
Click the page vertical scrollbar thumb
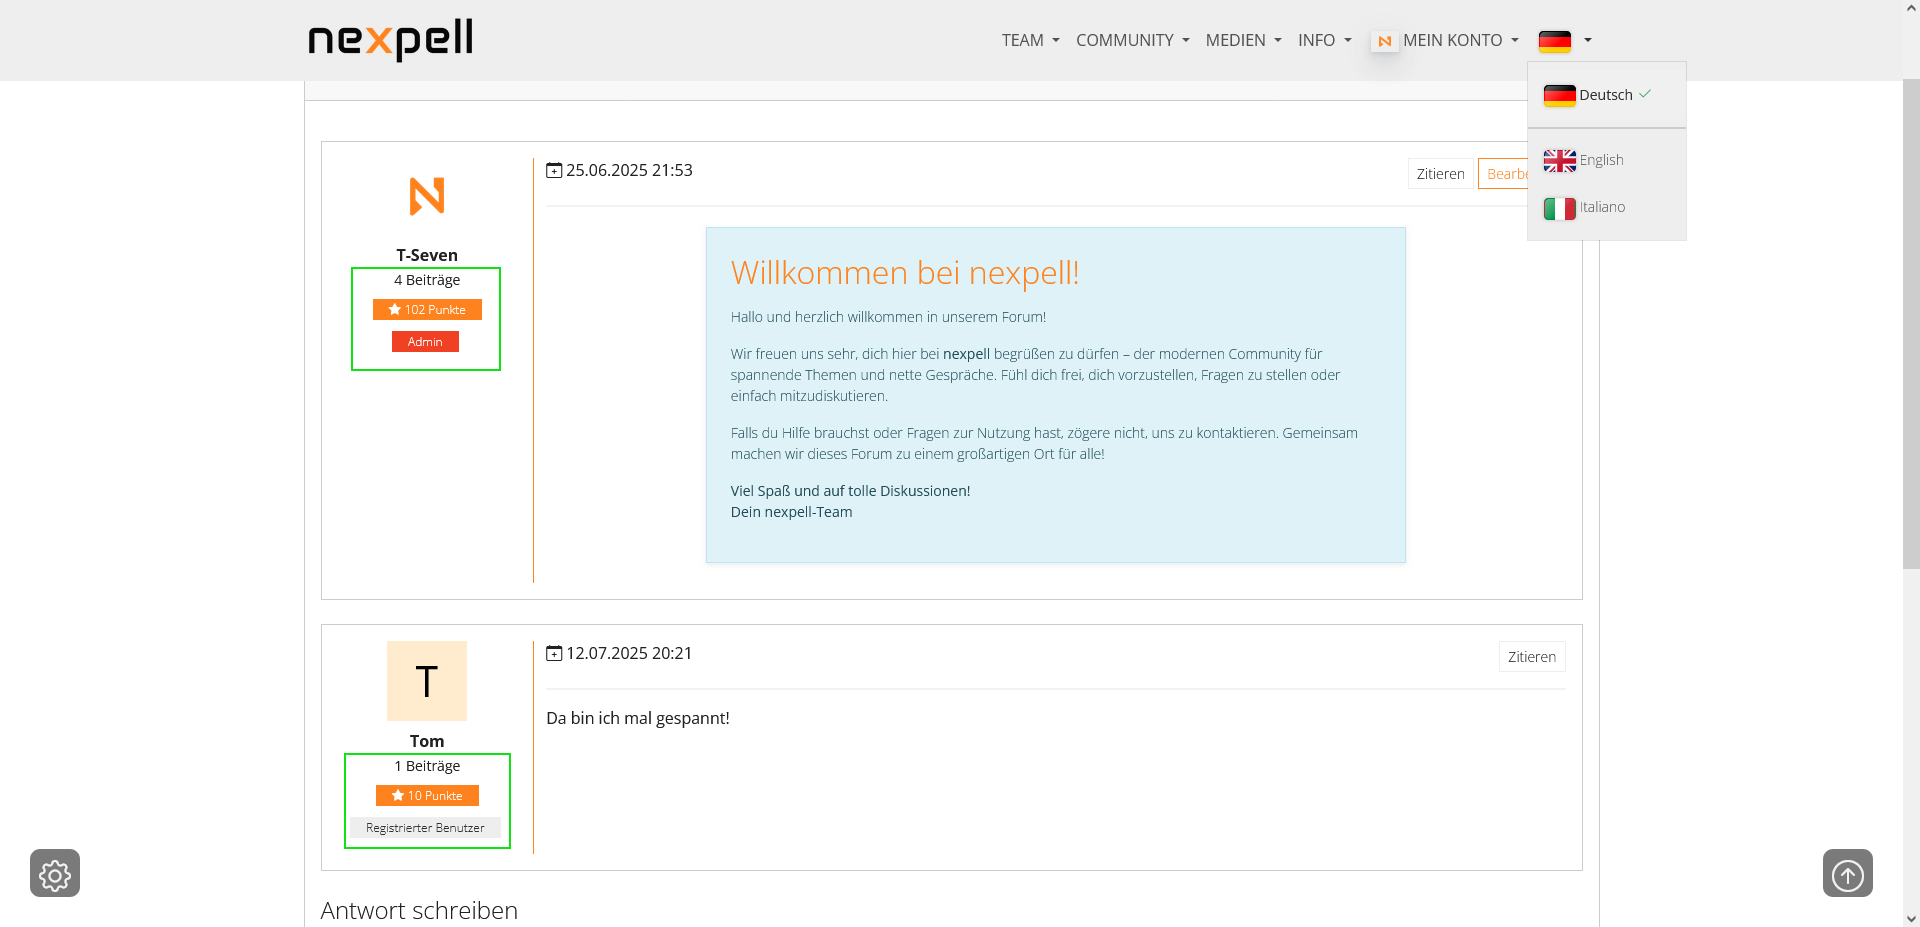click(x=1911, y=320)
